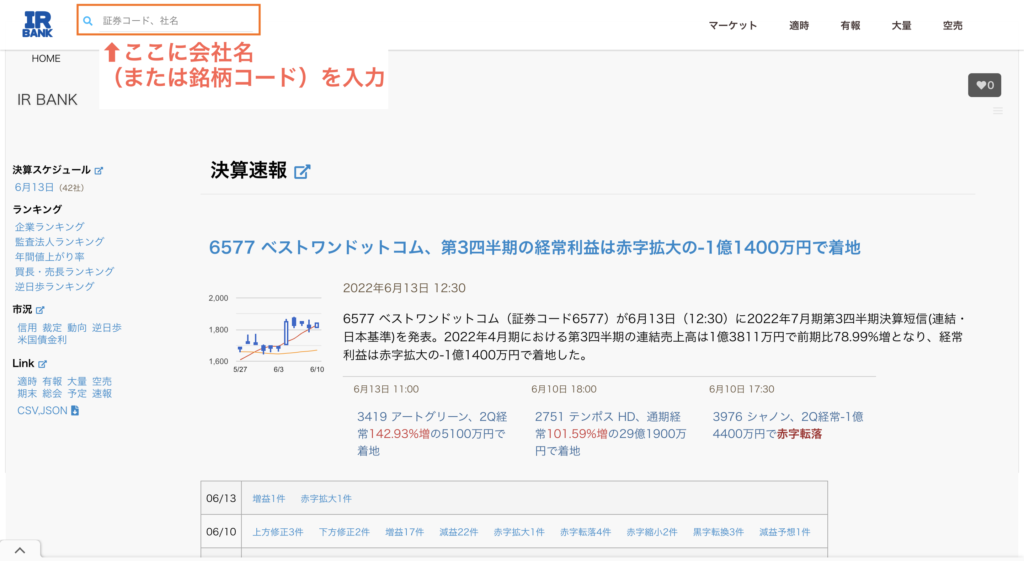Click the search magnifier icon
Screen dimensions: 1024x561
pos(88,21)
